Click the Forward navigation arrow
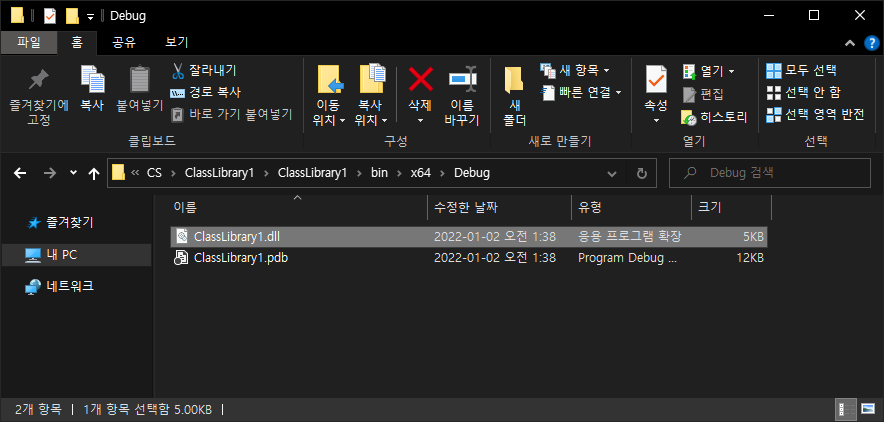Image resolution: width=884 pixels, height=422 pixels. (50, 174)
